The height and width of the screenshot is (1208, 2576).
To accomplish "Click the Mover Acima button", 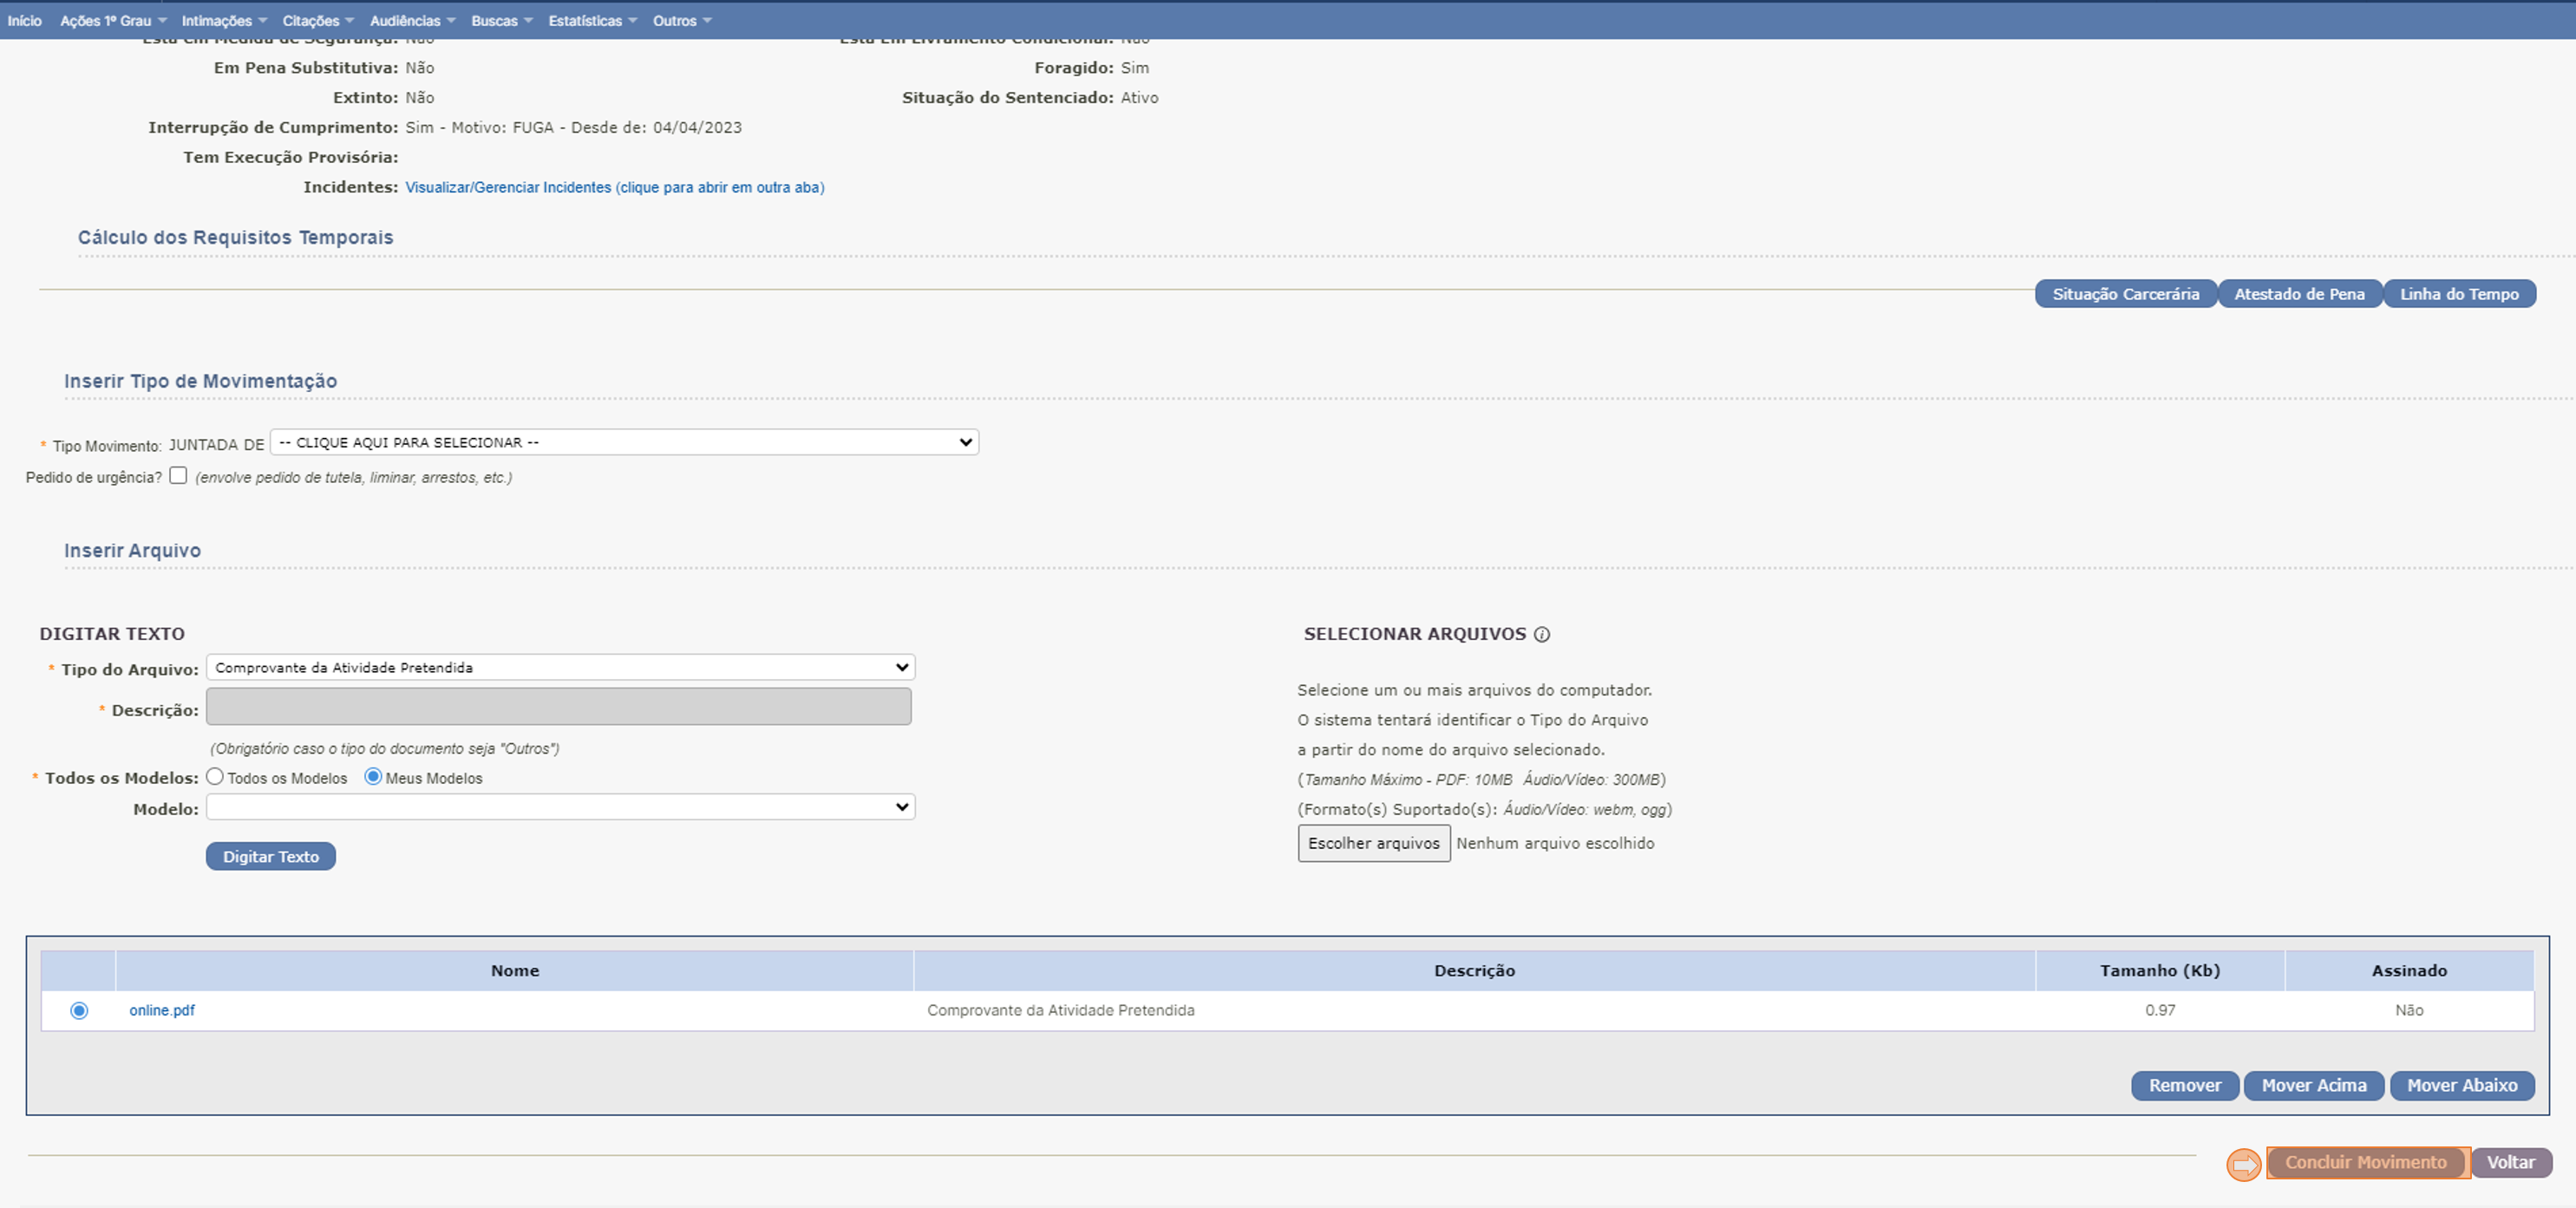I will [x=2314, y=1085].
